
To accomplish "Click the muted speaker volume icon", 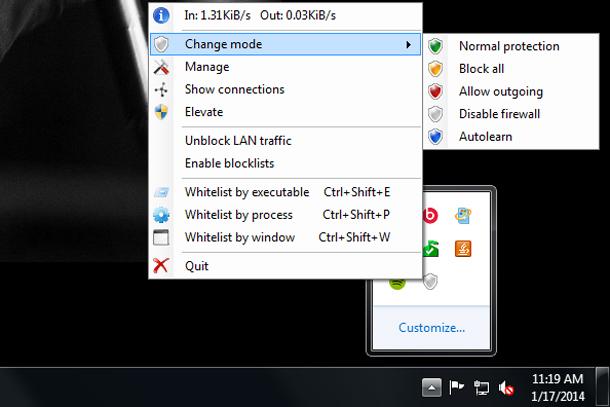I will tap(506, 388).
